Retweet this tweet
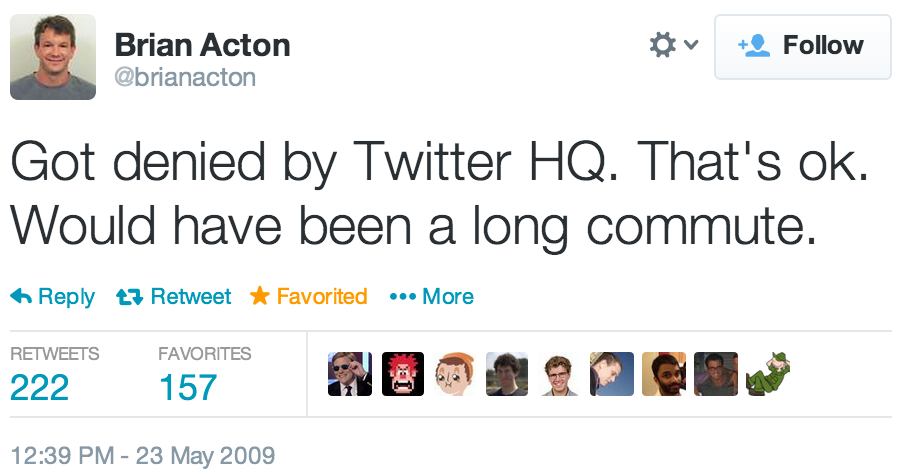The image size is (900, 474). click(174, 296)
